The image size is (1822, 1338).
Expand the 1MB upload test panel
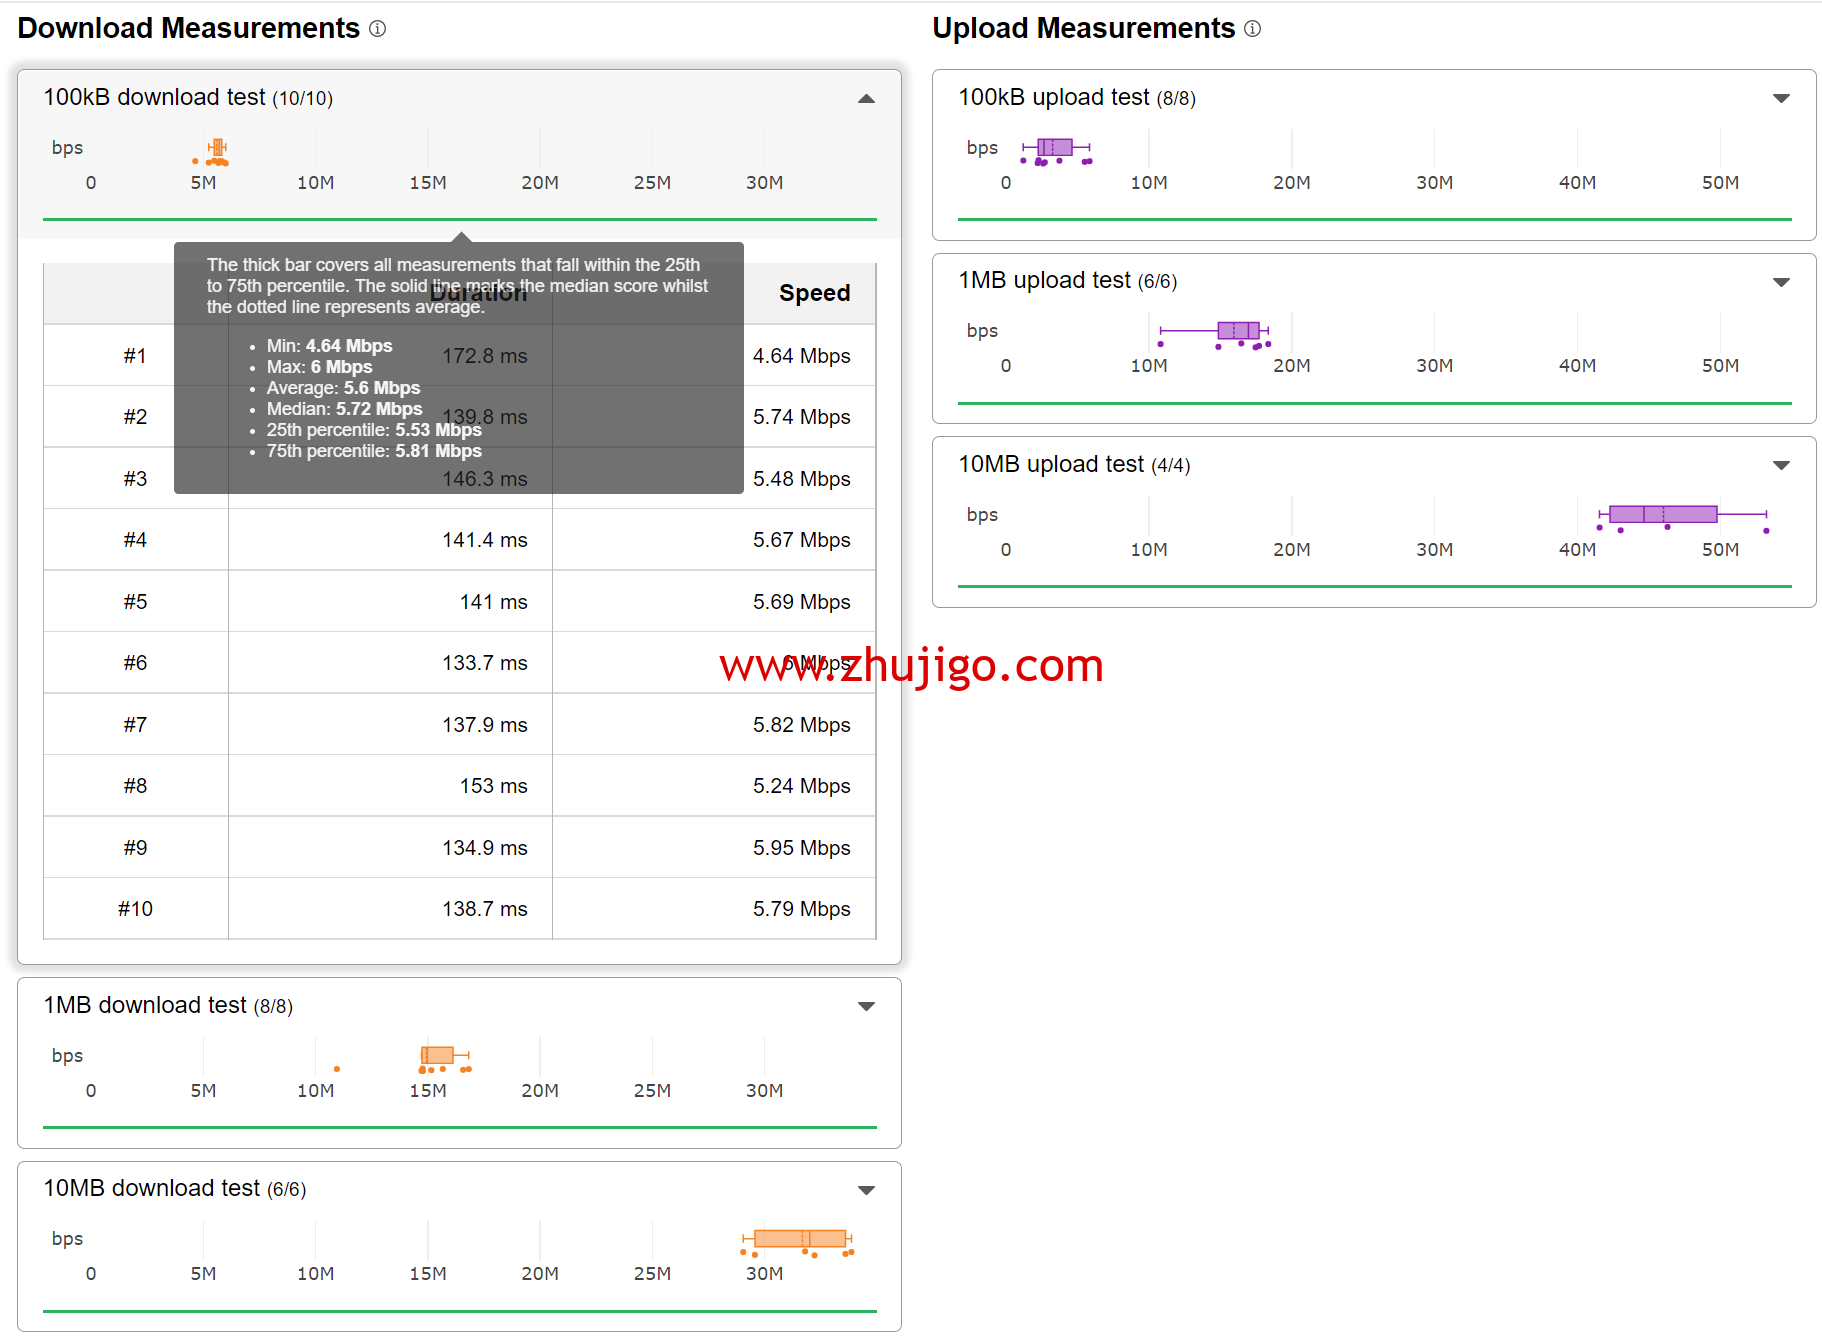point(1781,282)
